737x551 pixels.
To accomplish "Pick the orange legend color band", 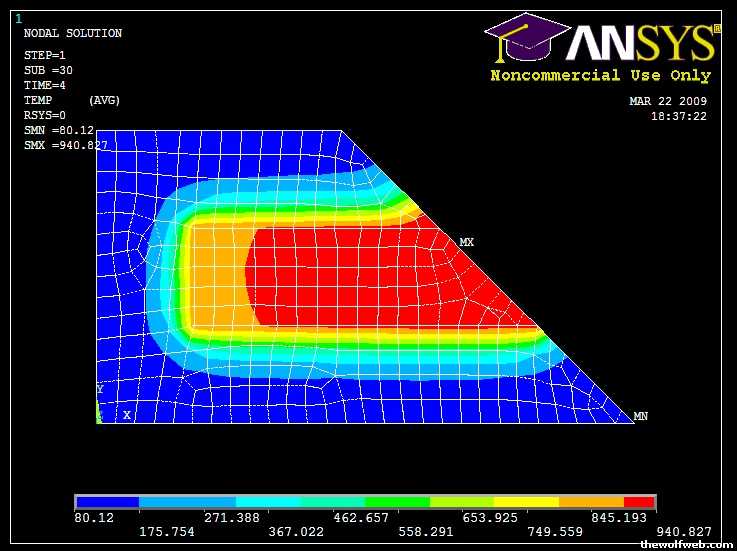I will (591, 502).
